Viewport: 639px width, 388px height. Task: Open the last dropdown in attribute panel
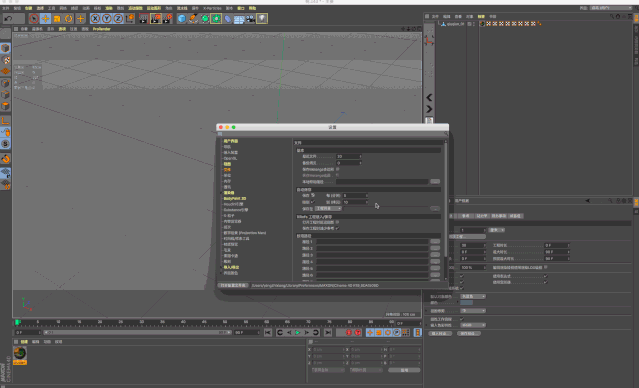click(x=473, y=325)
